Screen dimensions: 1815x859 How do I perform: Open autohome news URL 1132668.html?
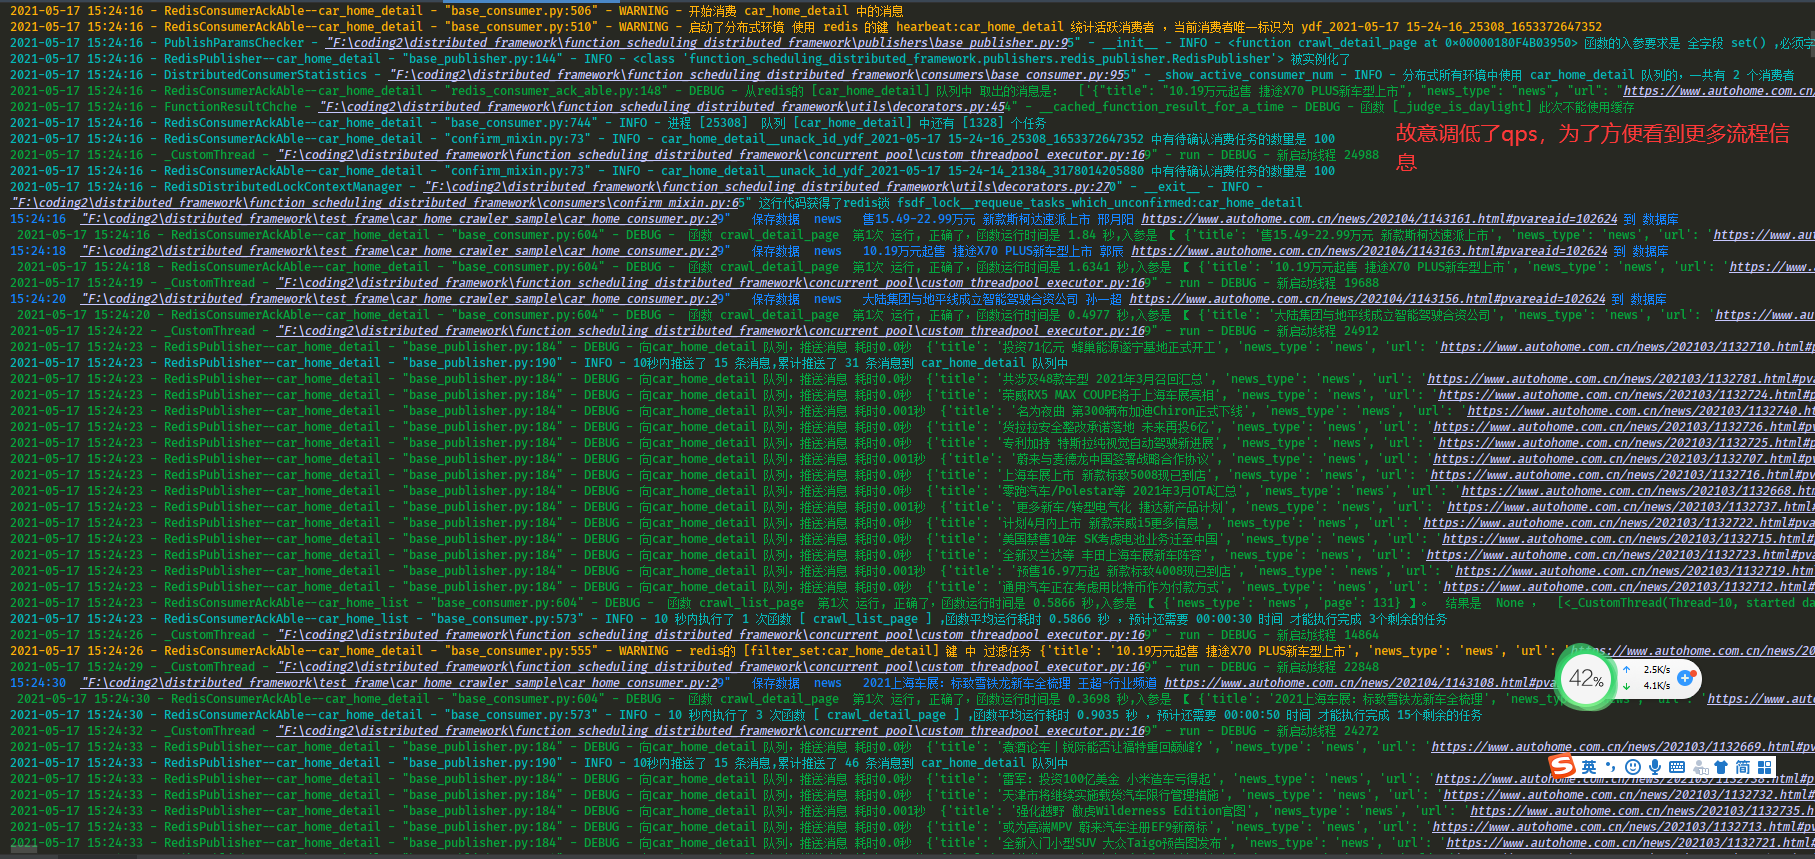point(1638,491)
